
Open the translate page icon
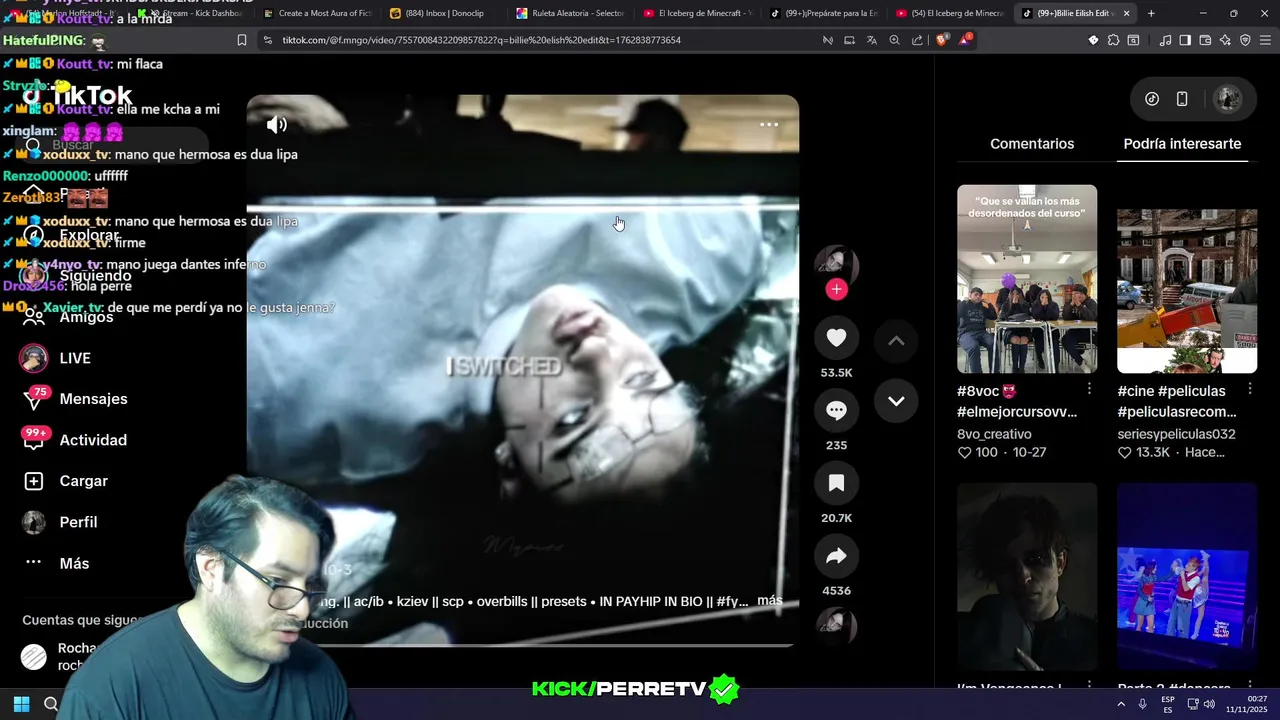[871, 40]
